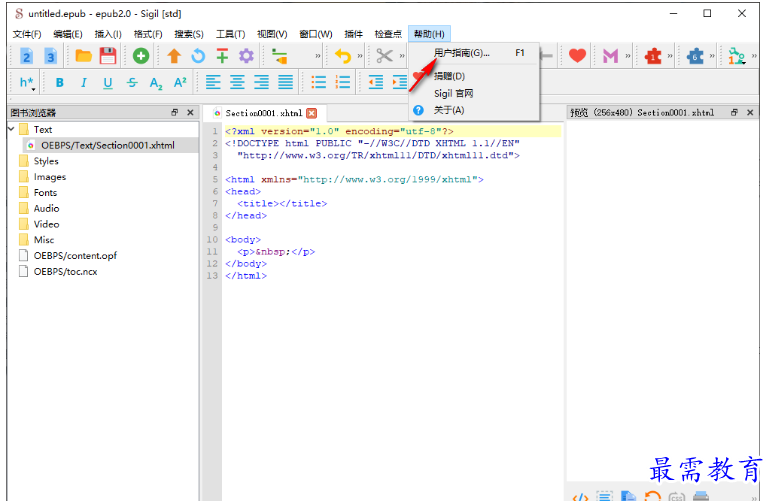
Task: Click the Undo arrow toolbar icon
Action: pos(343,56)
